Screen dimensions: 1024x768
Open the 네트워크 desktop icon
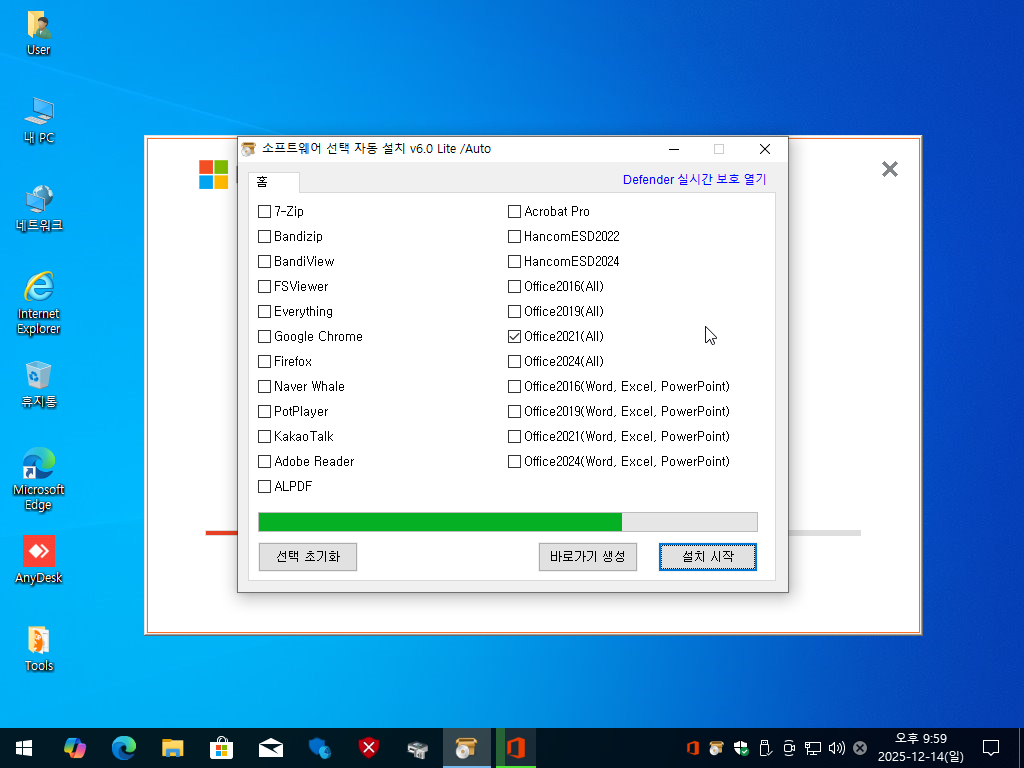(39, 208)
